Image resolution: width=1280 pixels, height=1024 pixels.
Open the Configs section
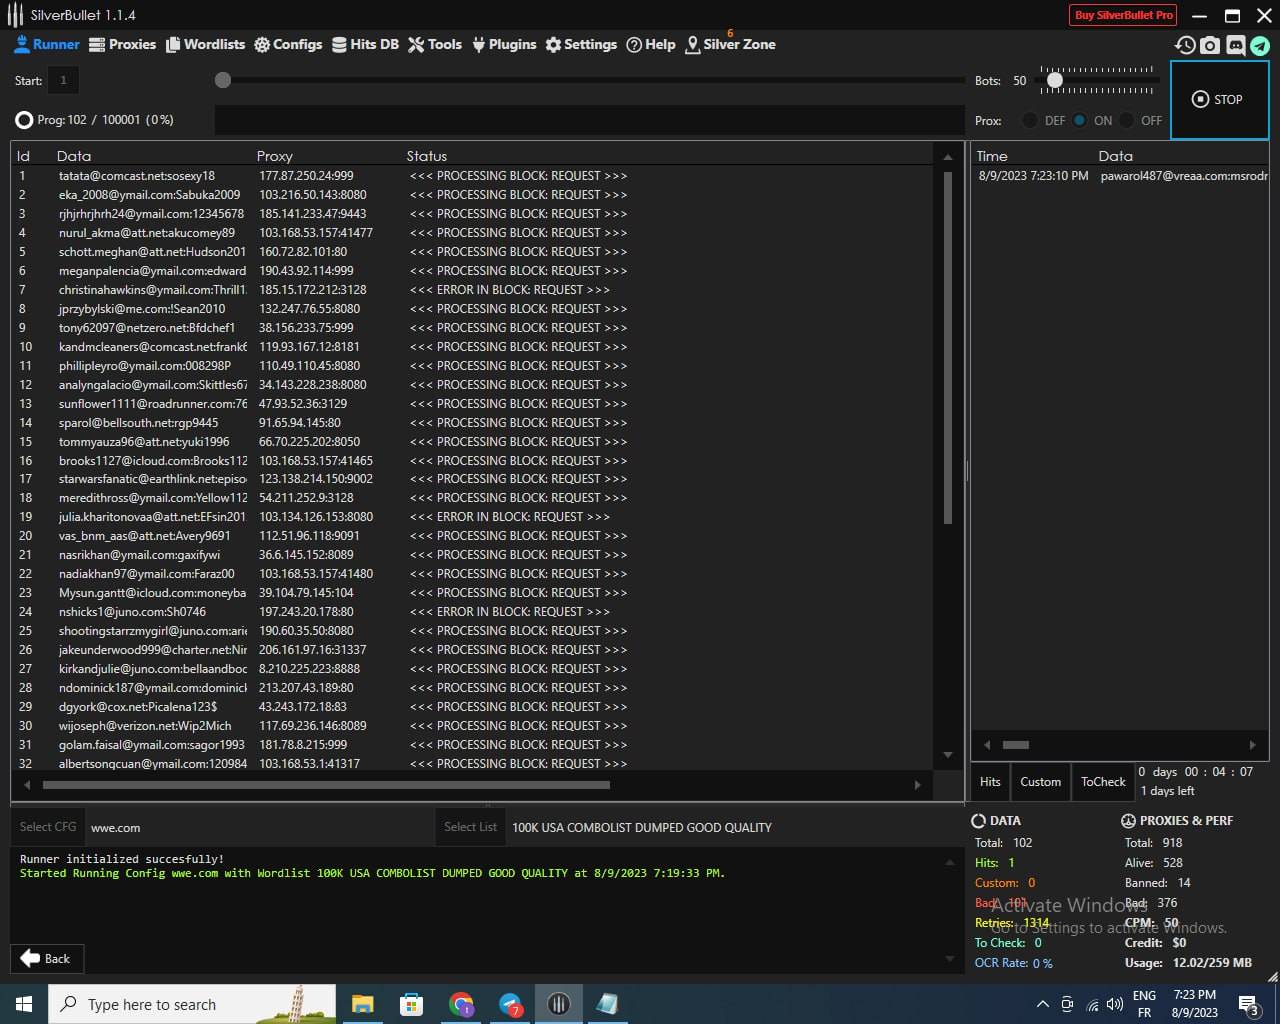point(288,44)
